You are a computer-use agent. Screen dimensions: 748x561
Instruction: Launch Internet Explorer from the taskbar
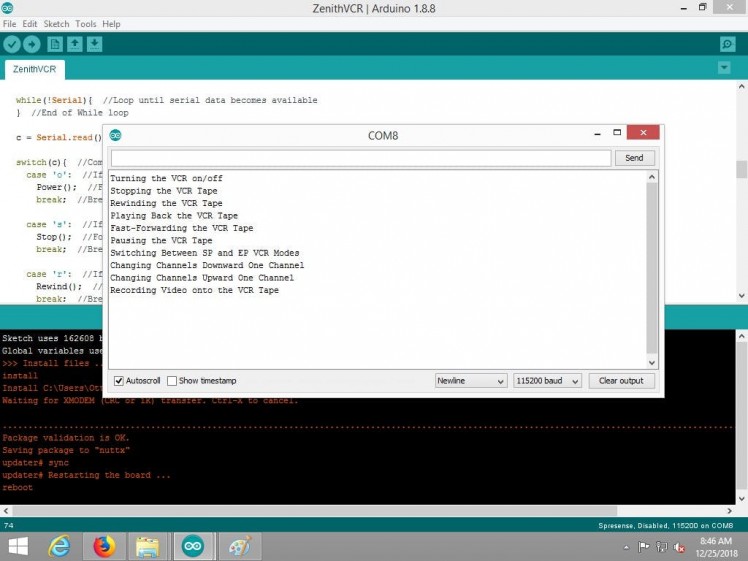pyautogui.click(x=60, y=546)
